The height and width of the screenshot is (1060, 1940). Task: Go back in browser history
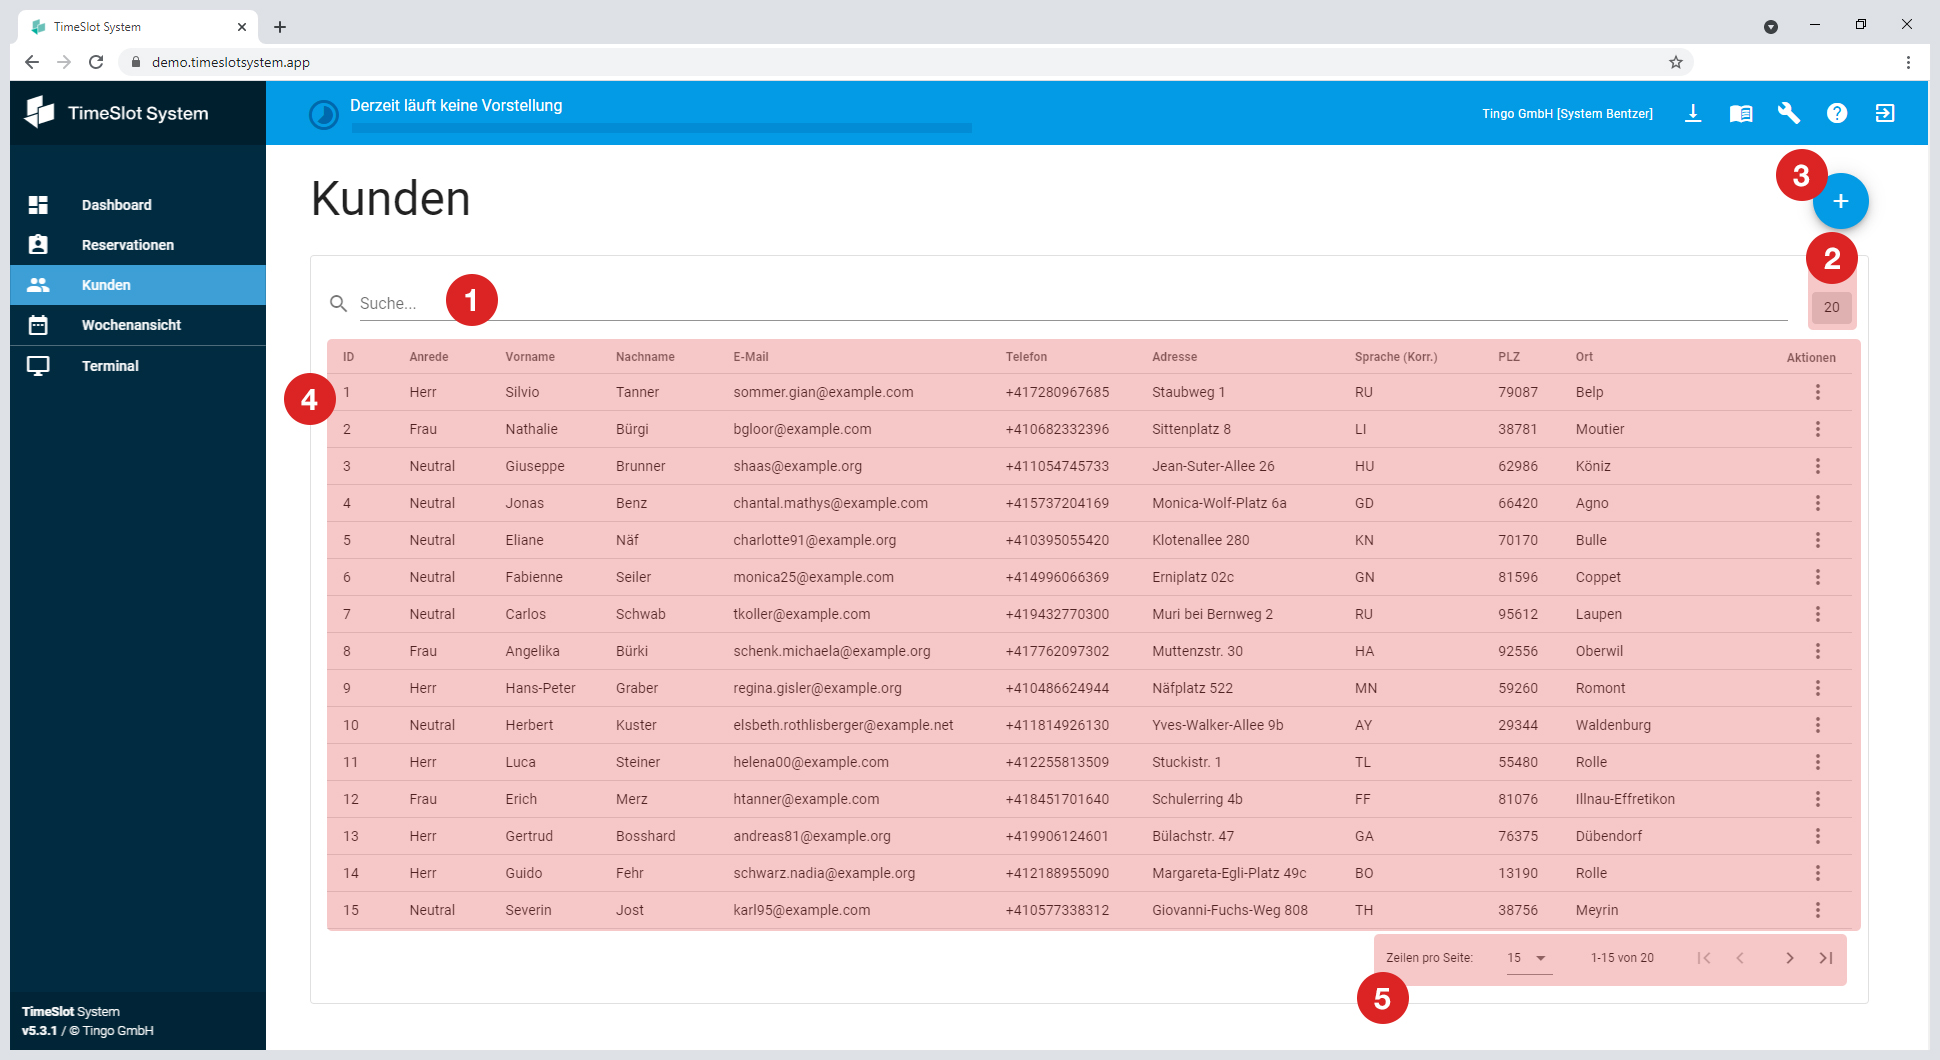click(32, 62)
